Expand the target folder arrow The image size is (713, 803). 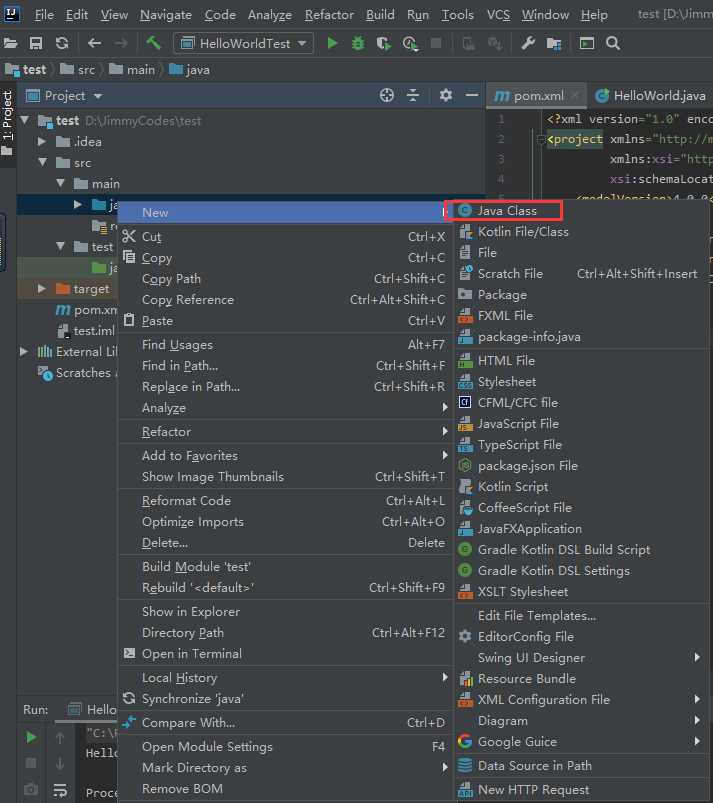point(42,289)
